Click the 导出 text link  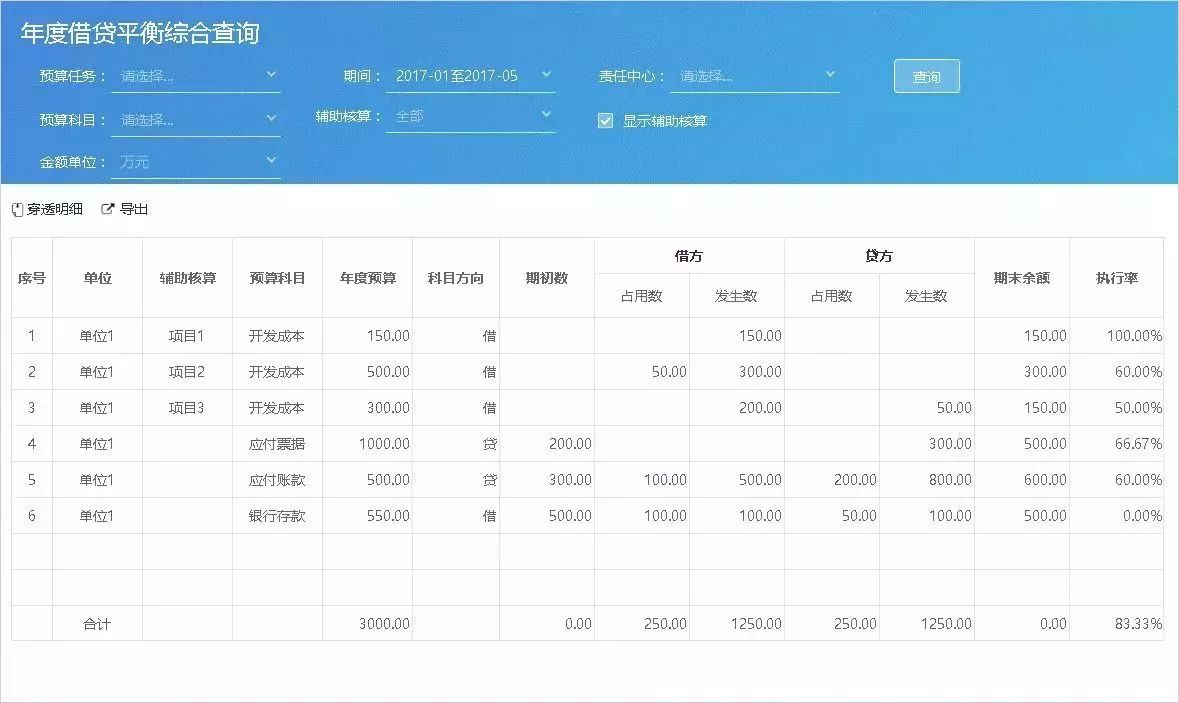(x=134, y=210)
